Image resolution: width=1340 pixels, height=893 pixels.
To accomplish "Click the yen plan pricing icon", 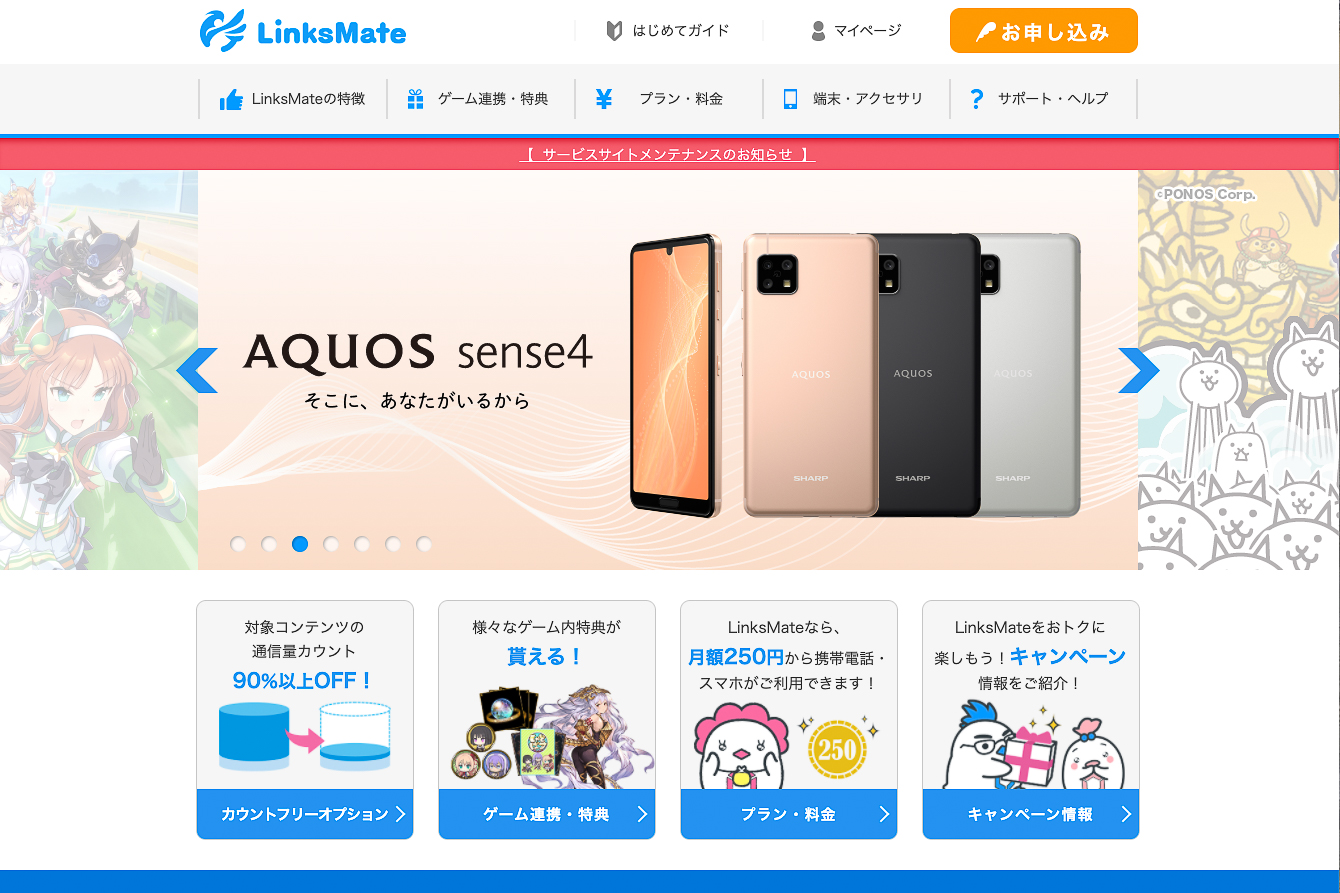I will tap(604, 99).
